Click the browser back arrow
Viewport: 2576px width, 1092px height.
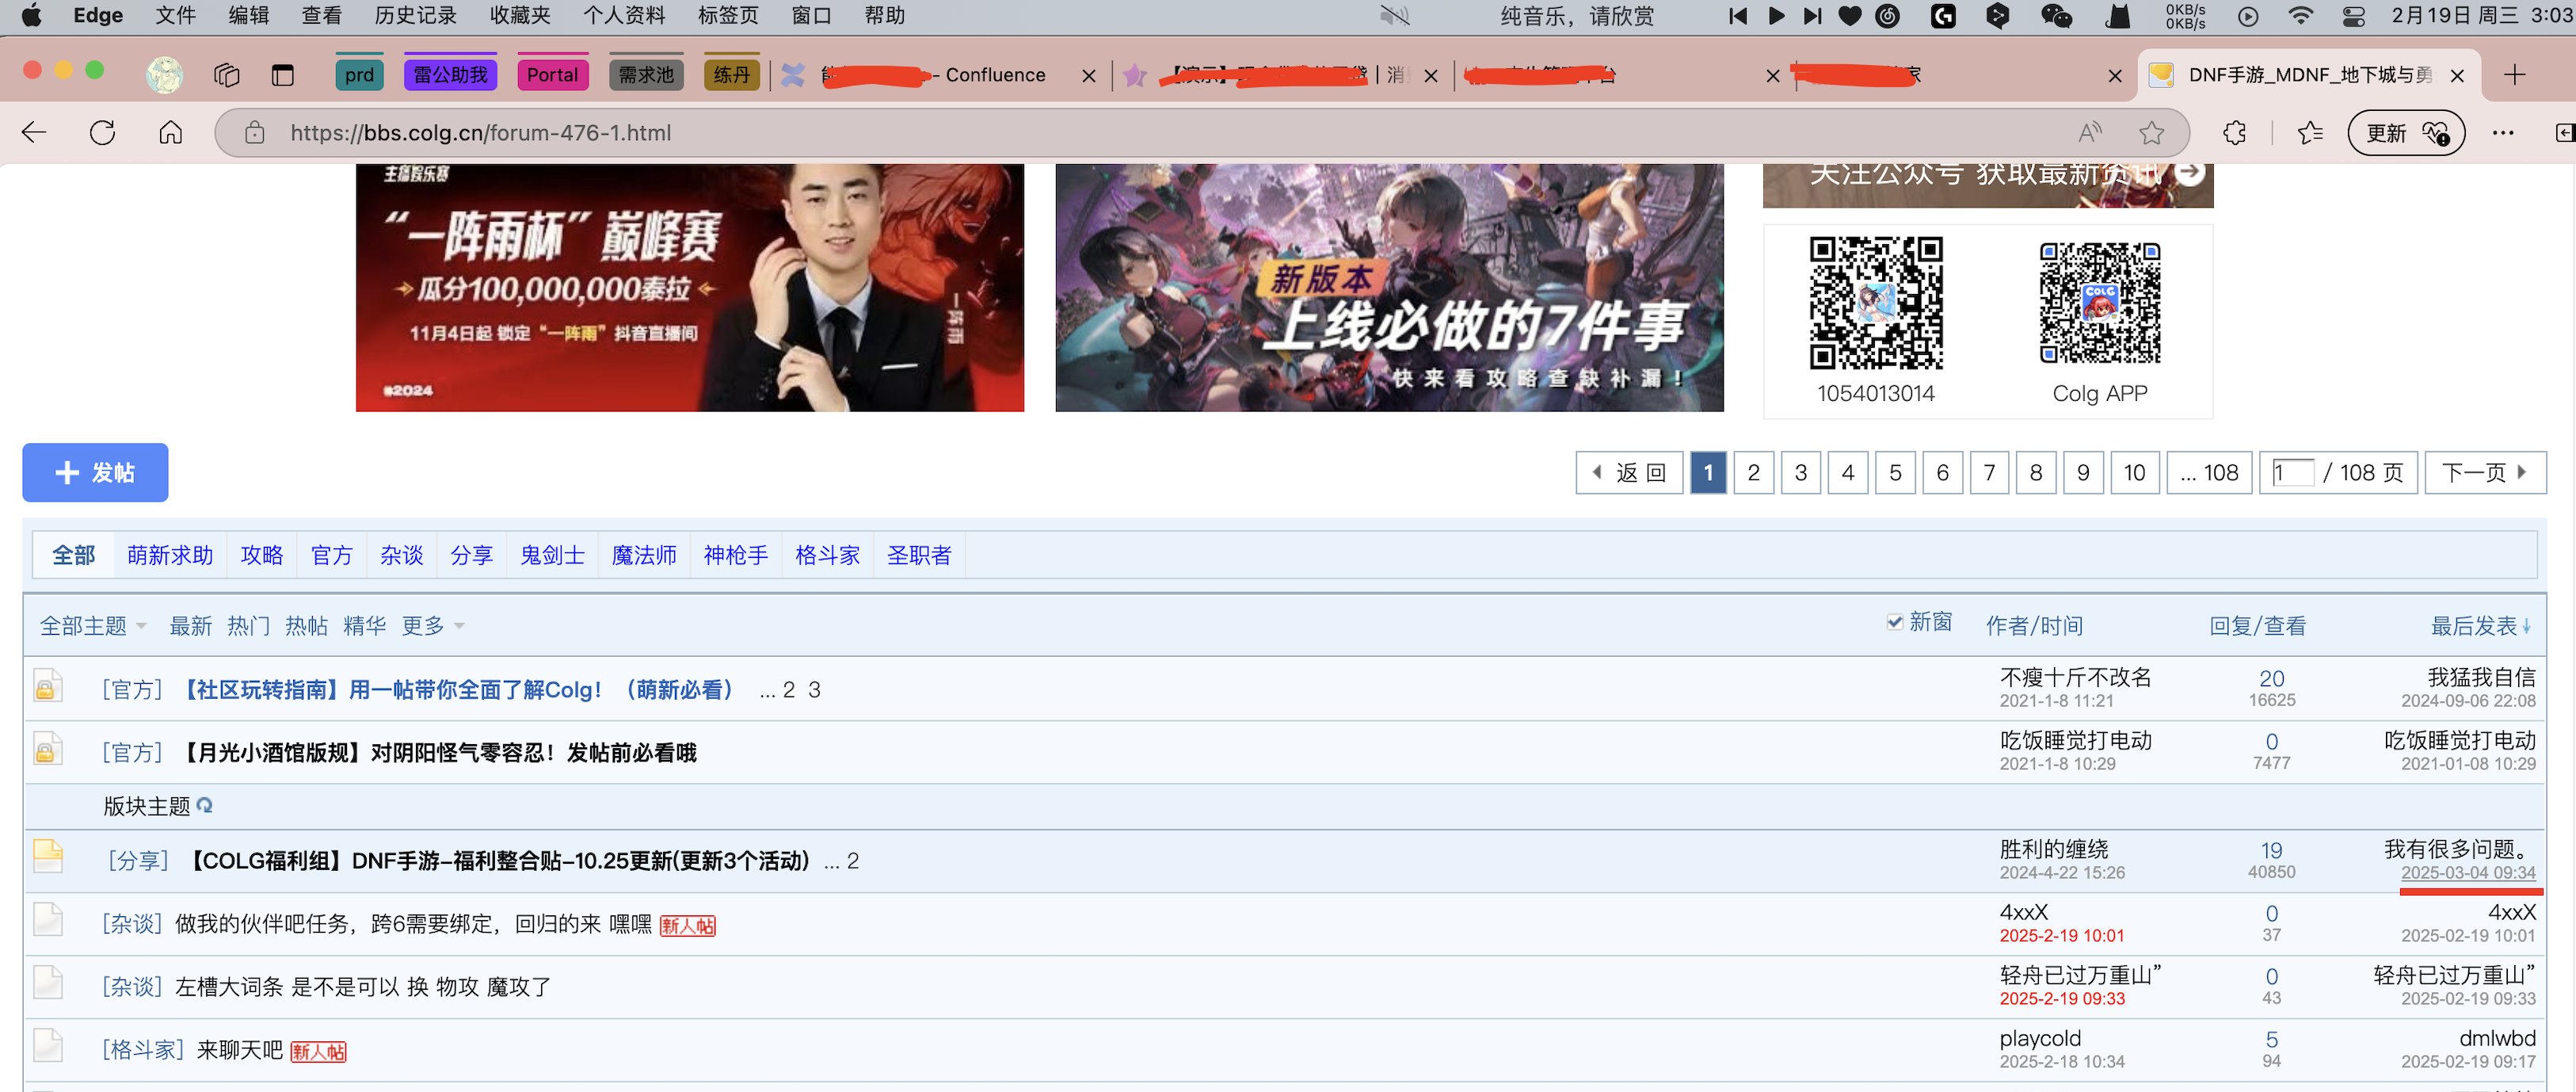pos(34,133)
